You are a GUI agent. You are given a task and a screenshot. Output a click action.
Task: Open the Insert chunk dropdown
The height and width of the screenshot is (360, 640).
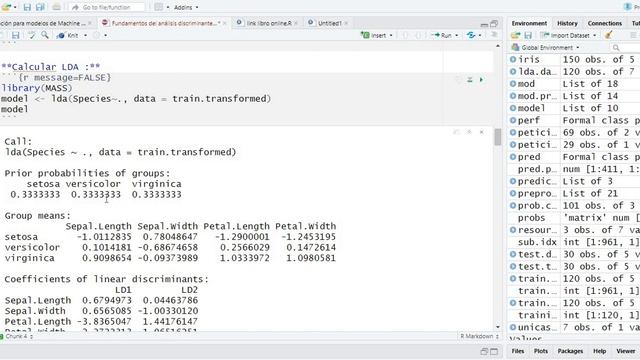pos(377,36)
